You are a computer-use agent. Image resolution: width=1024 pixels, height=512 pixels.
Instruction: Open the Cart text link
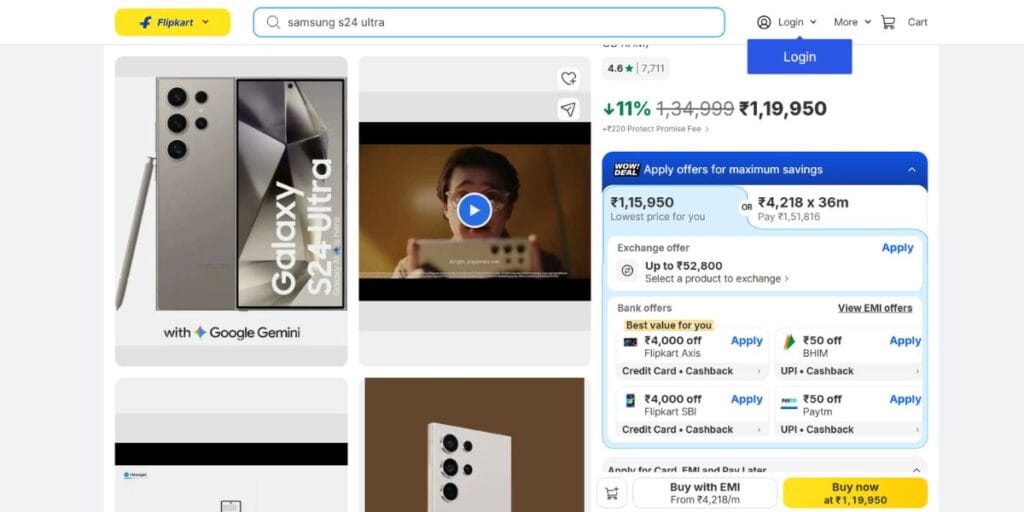[x=917, y=22]
